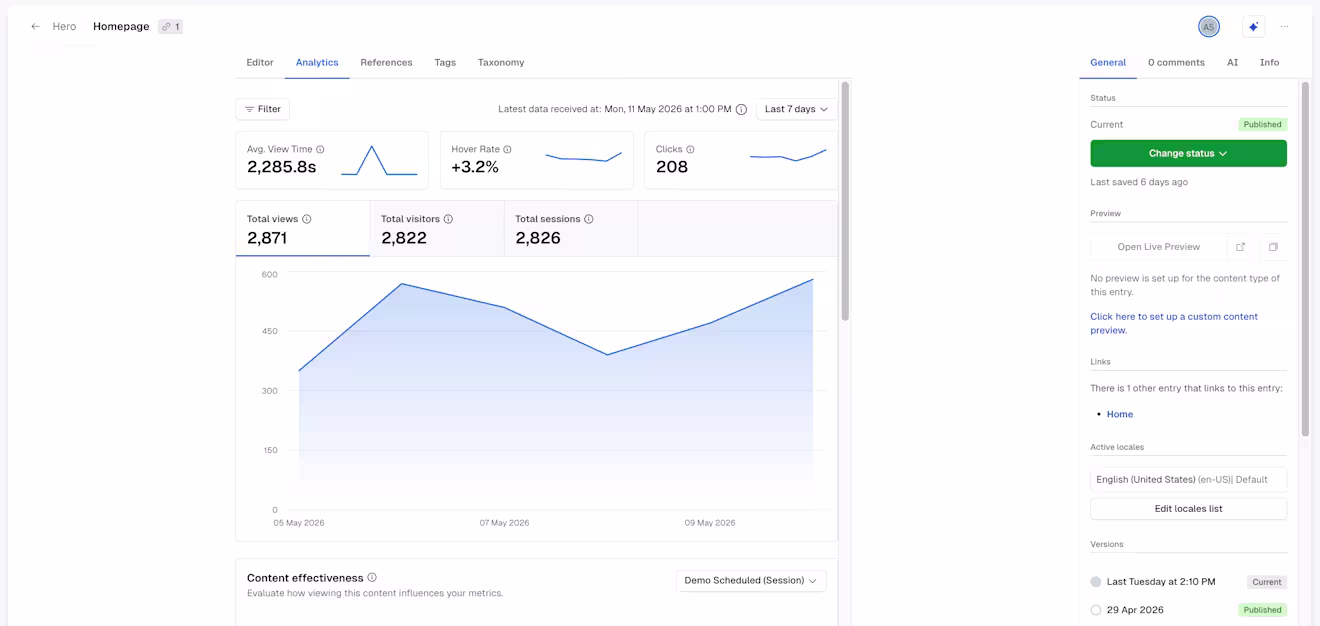This screenshot has height=626, width=1320.
Task: Click the Published status badge
Action: 1262,125
